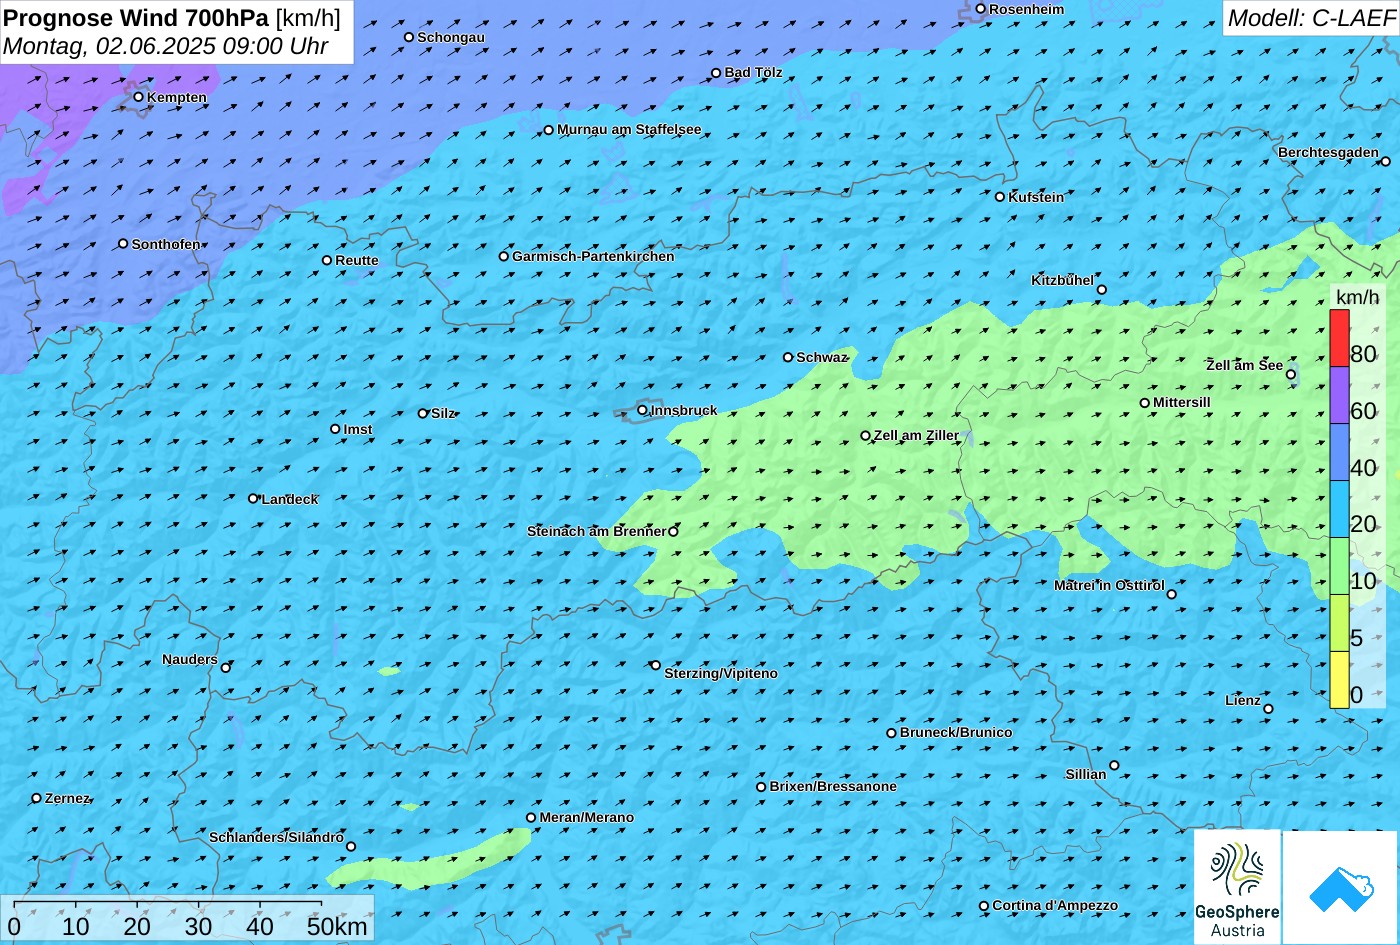Screen dimensions: 1400x945
Task: Click the "Matrei in Osttirol" label
Action: coord(1109,585)
